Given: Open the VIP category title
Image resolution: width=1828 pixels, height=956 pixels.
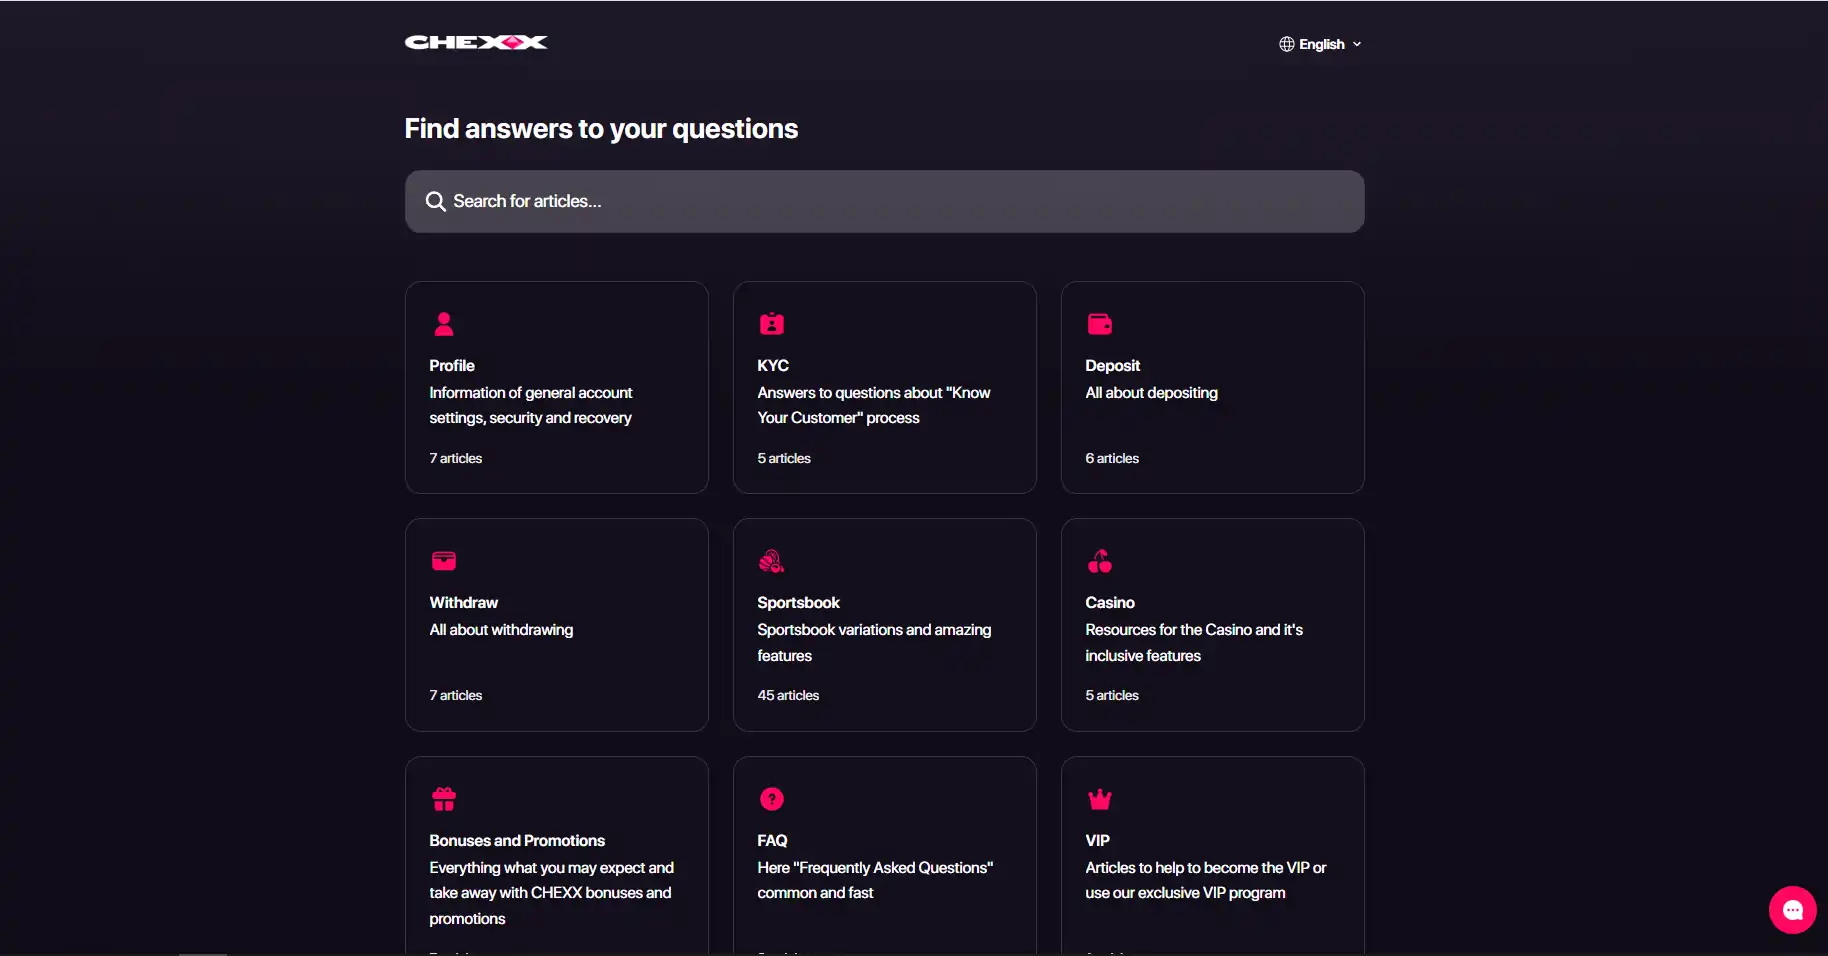Looking at the screenshot, I should [x=1098, y=841].
